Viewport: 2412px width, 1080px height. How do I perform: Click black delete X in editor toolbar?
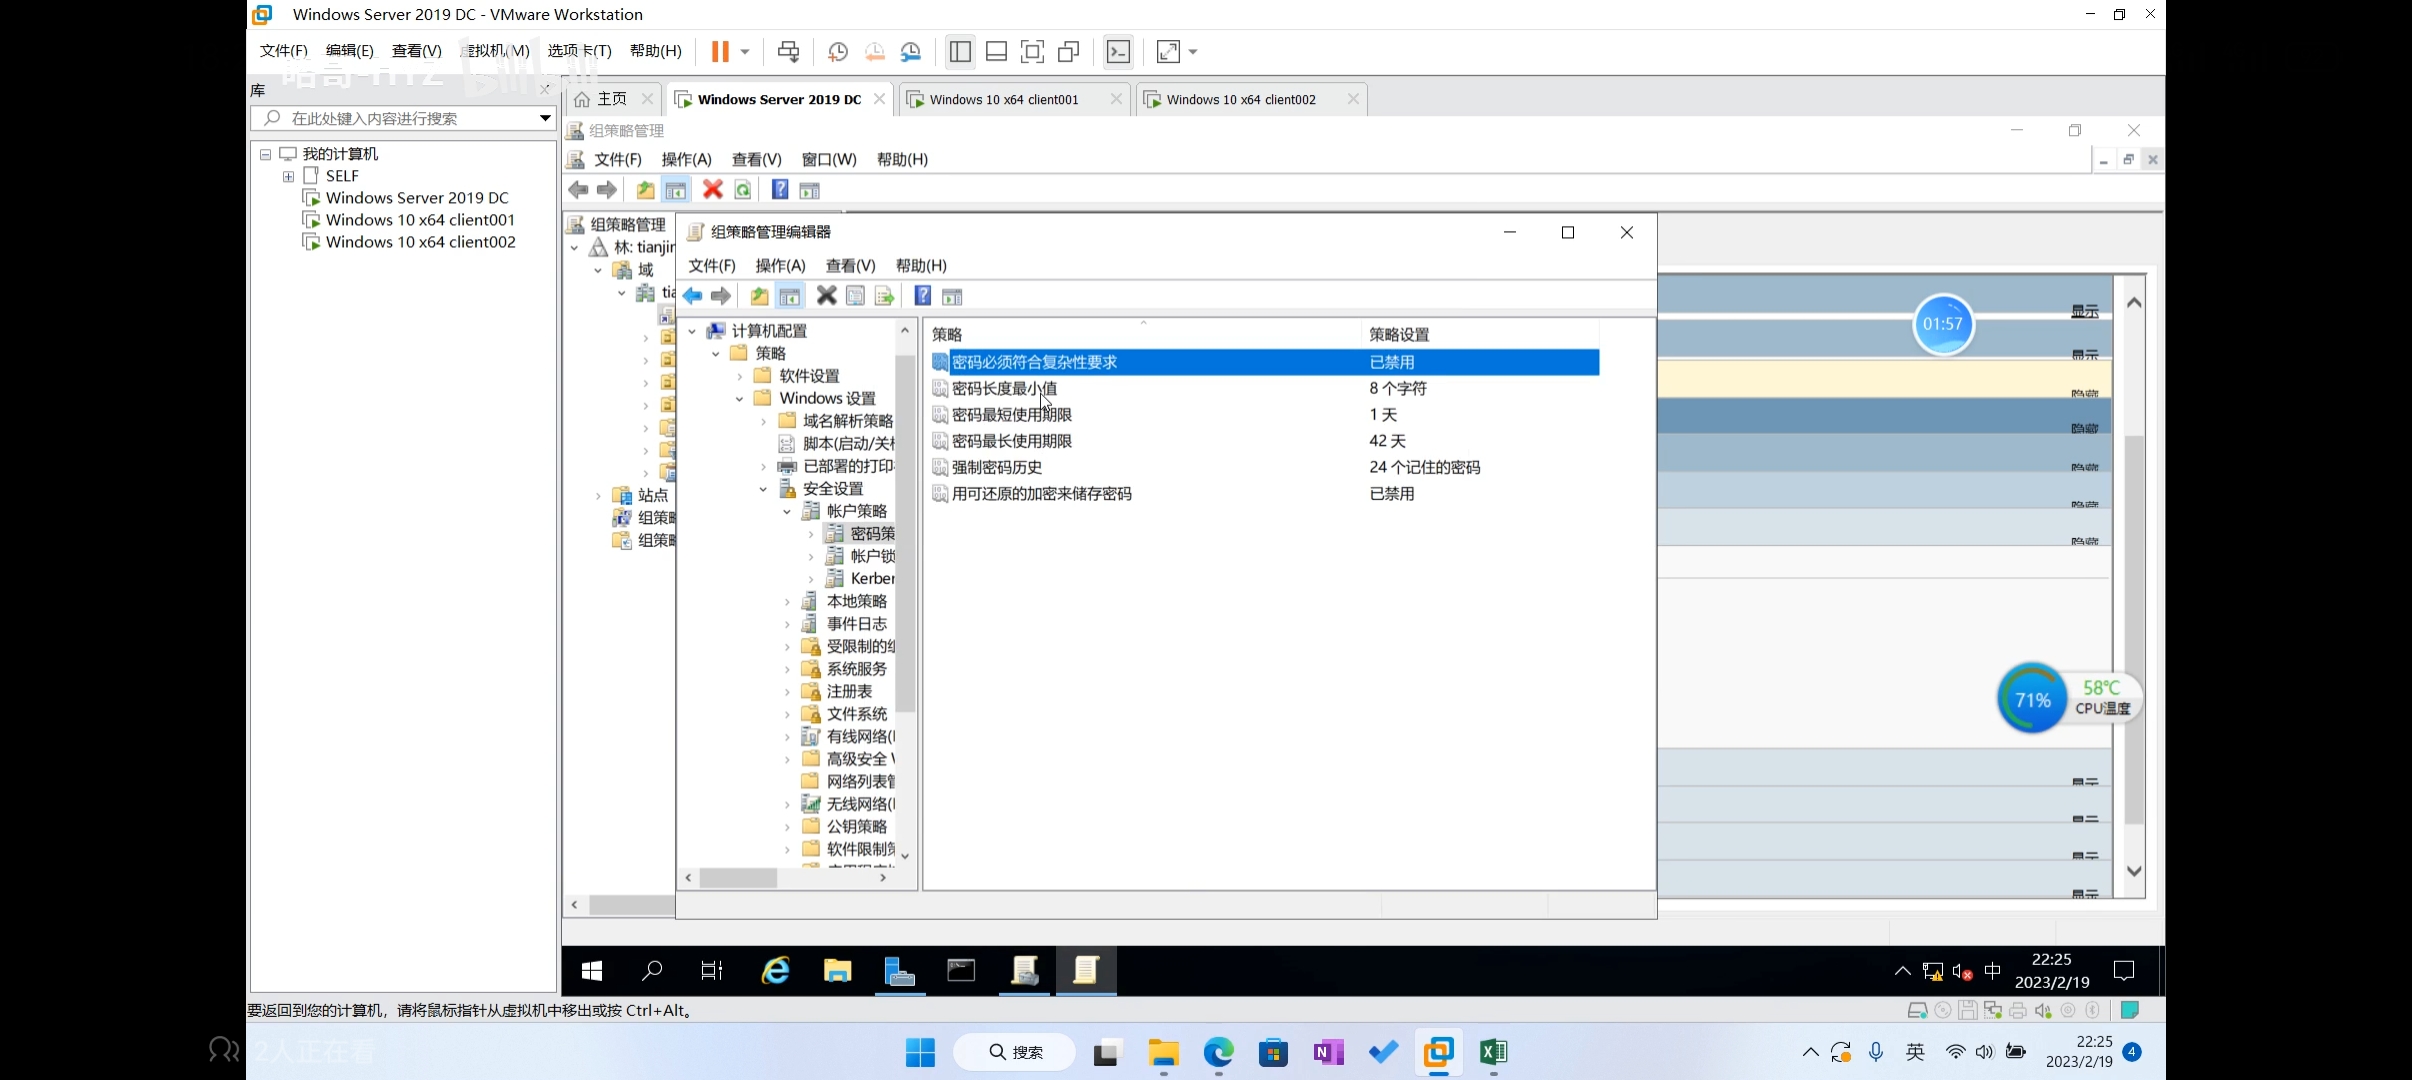click(x=826, y=296)
